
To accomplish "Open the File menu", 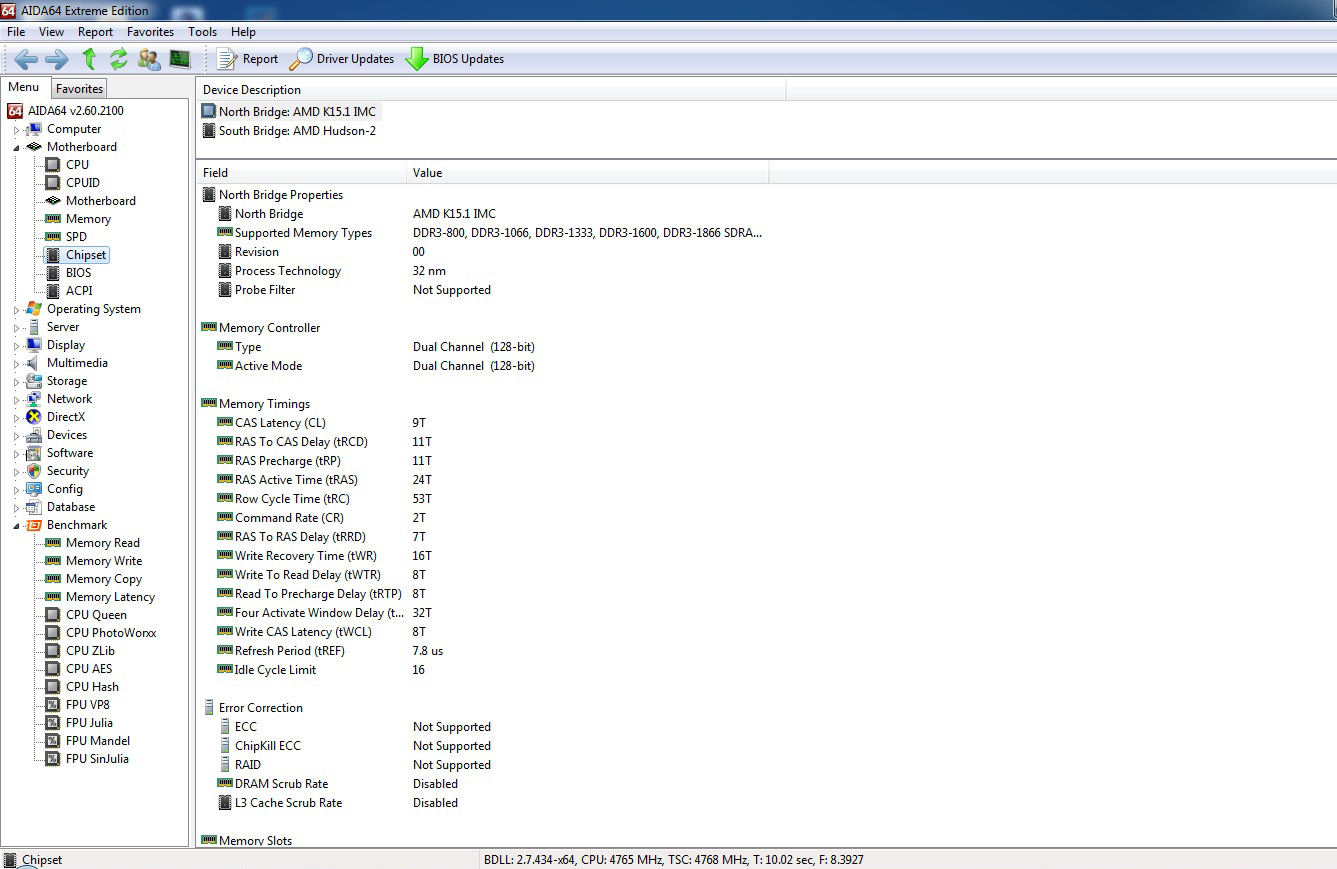I will (16, 32).
